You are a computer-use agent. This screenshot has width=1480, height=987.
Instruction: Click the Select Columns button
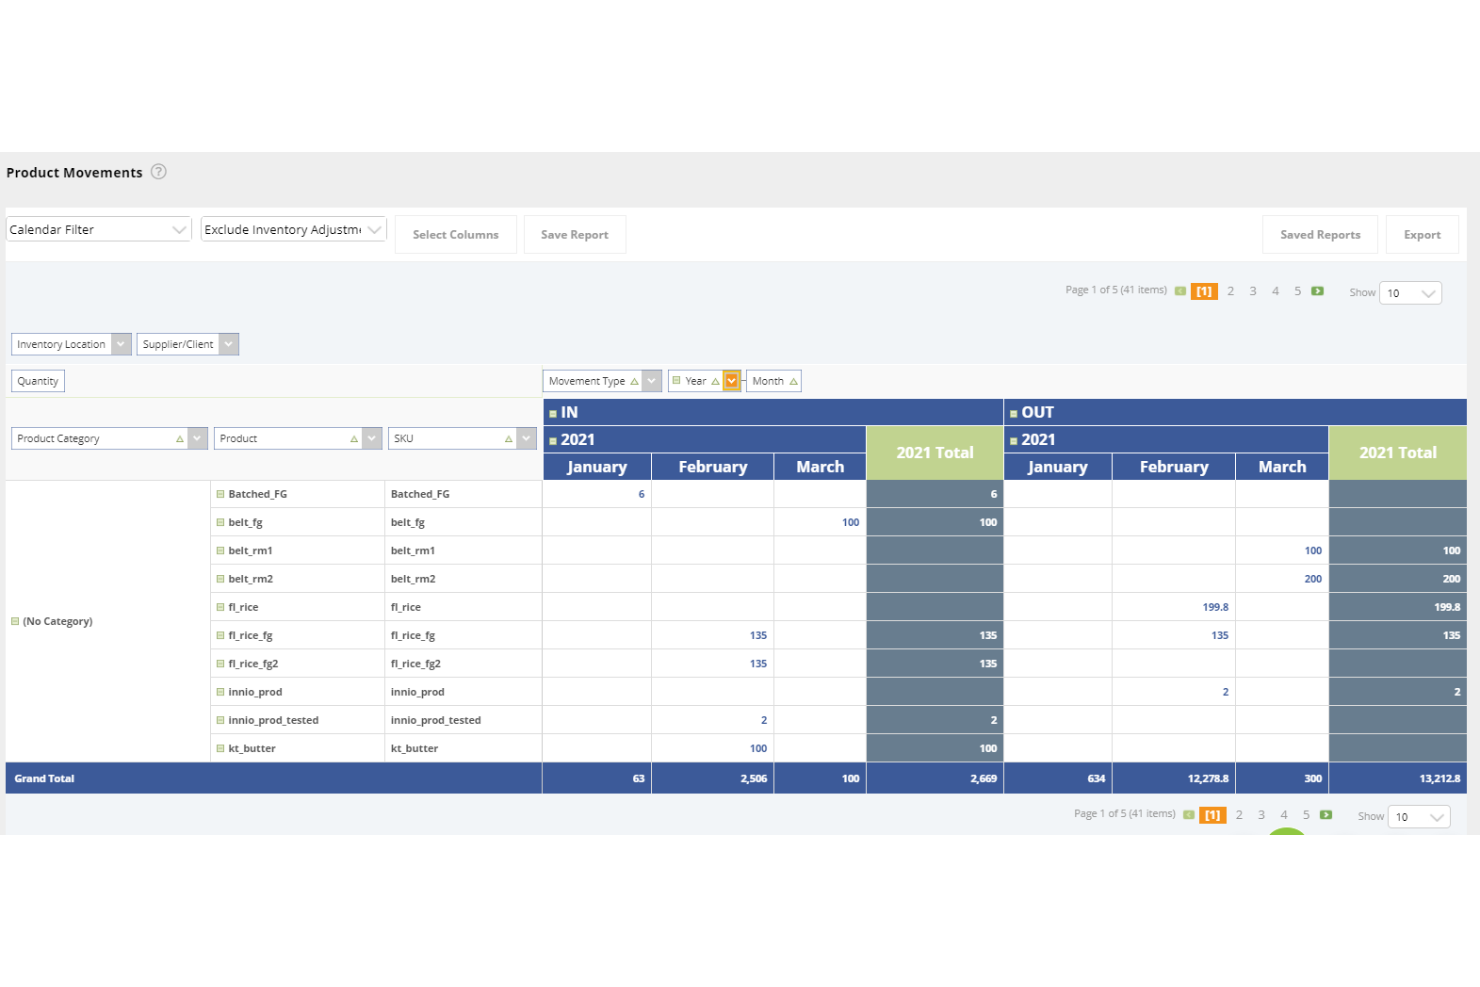[x=455, y=234]
